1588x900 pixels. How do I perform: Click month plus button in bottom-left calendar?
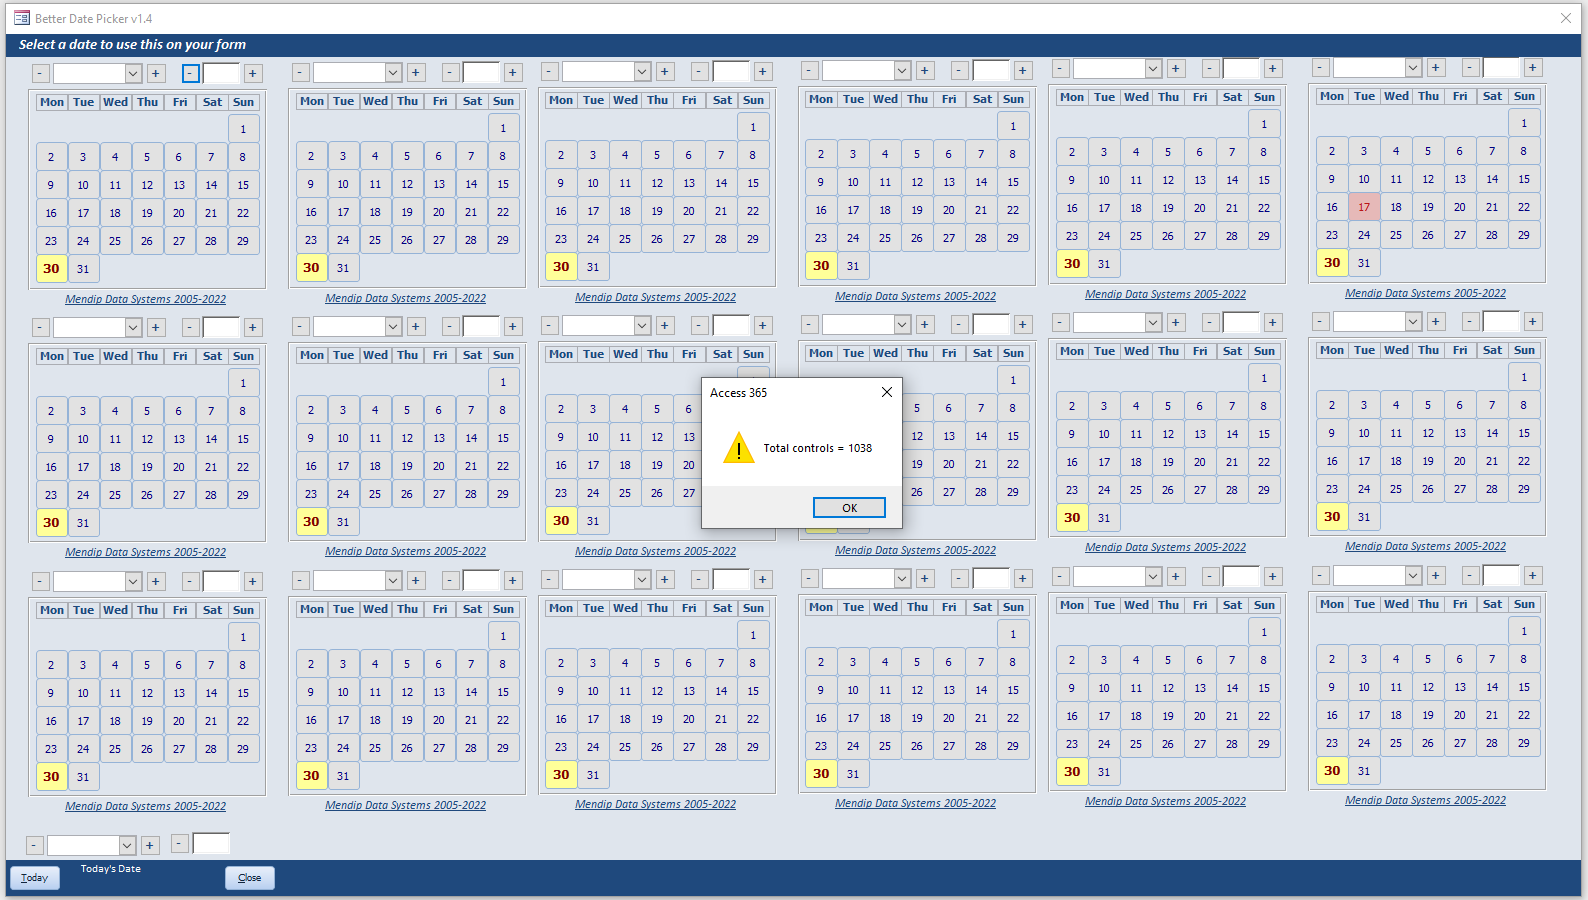click(x=156, y=582)
